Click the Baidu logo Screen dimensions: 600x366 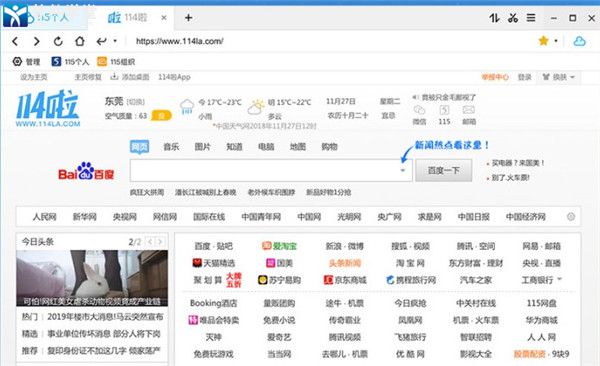(x=86, y=171)
